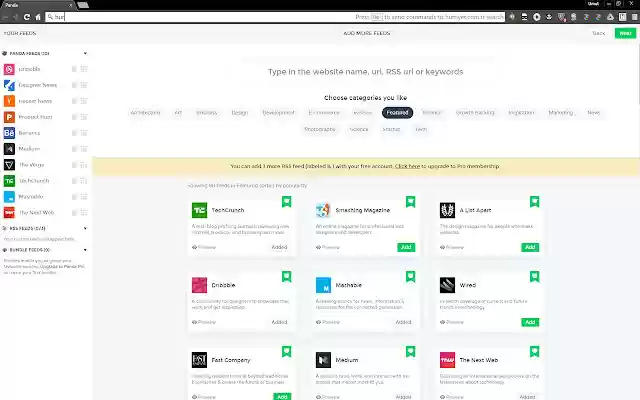Select the Photography category
This screenshot has height=400, width=640.
point(320,129)
